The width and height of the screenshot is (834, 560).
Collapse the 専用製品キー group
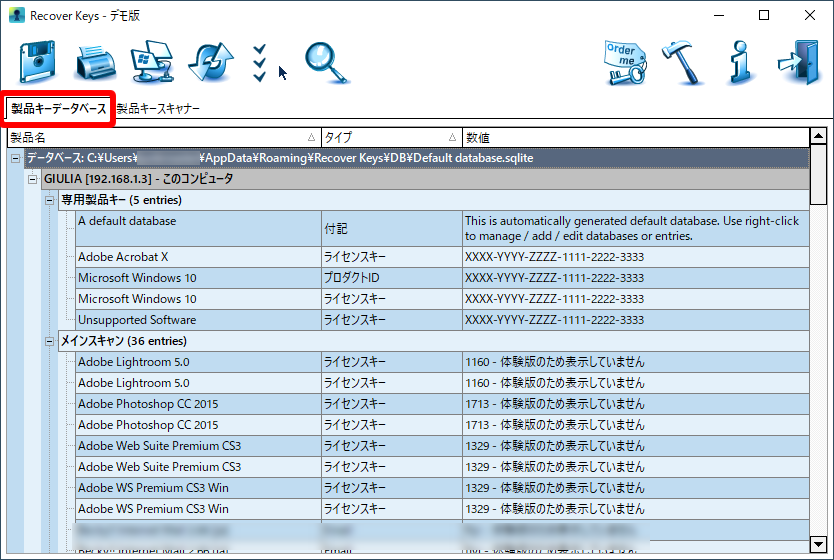tap(50, 200)
